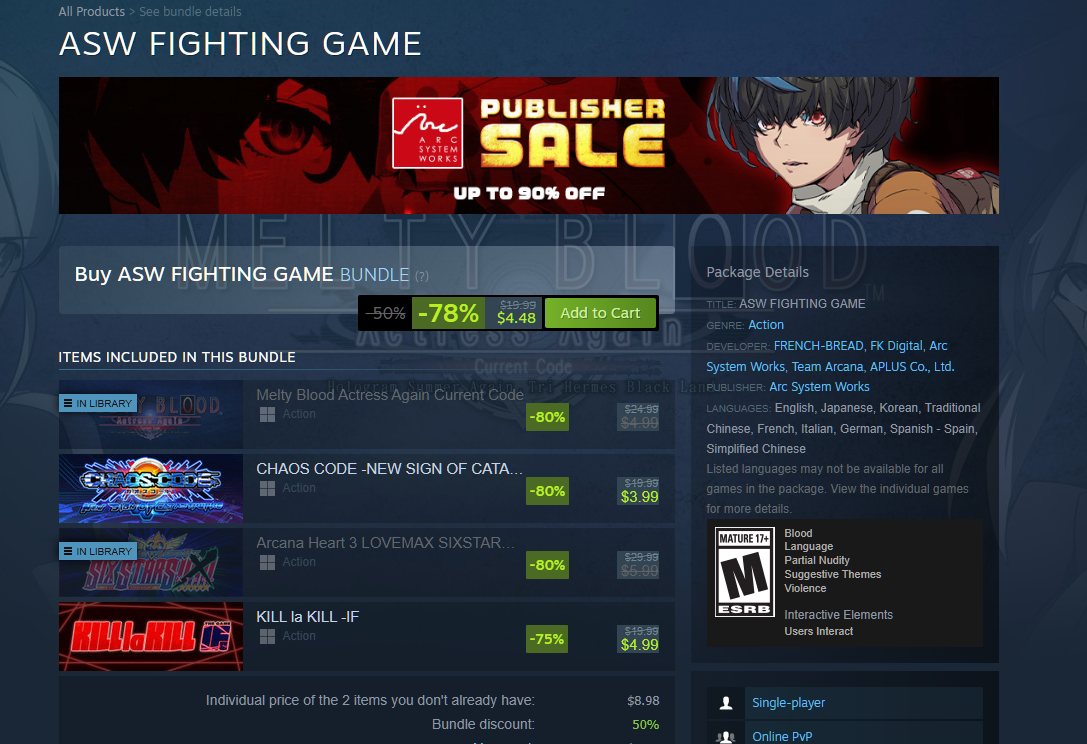This screenshot has height=744, width=1087.
Task: Open the KILL la KILL -IF thumbnail
Action: (151, 637)
